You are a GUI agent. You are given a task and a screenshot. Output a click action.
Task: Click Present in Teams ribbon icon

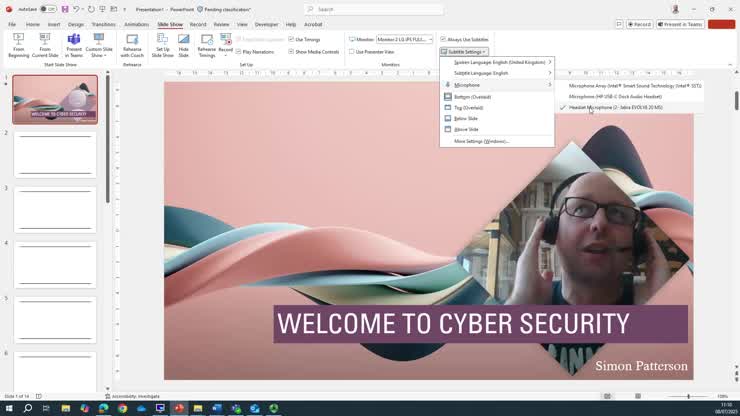(74, 45)
